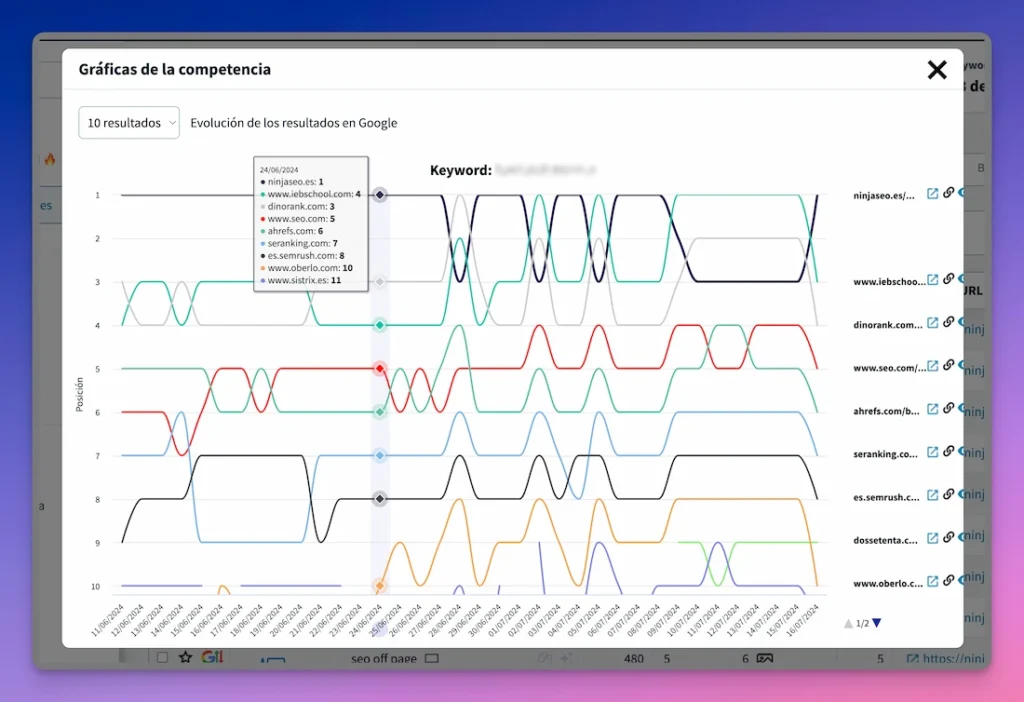Copy the link for www.iebschool.com using chain icon
Image resolution: width=1024 pixels, height=702 pixels.
pos(947,280)
